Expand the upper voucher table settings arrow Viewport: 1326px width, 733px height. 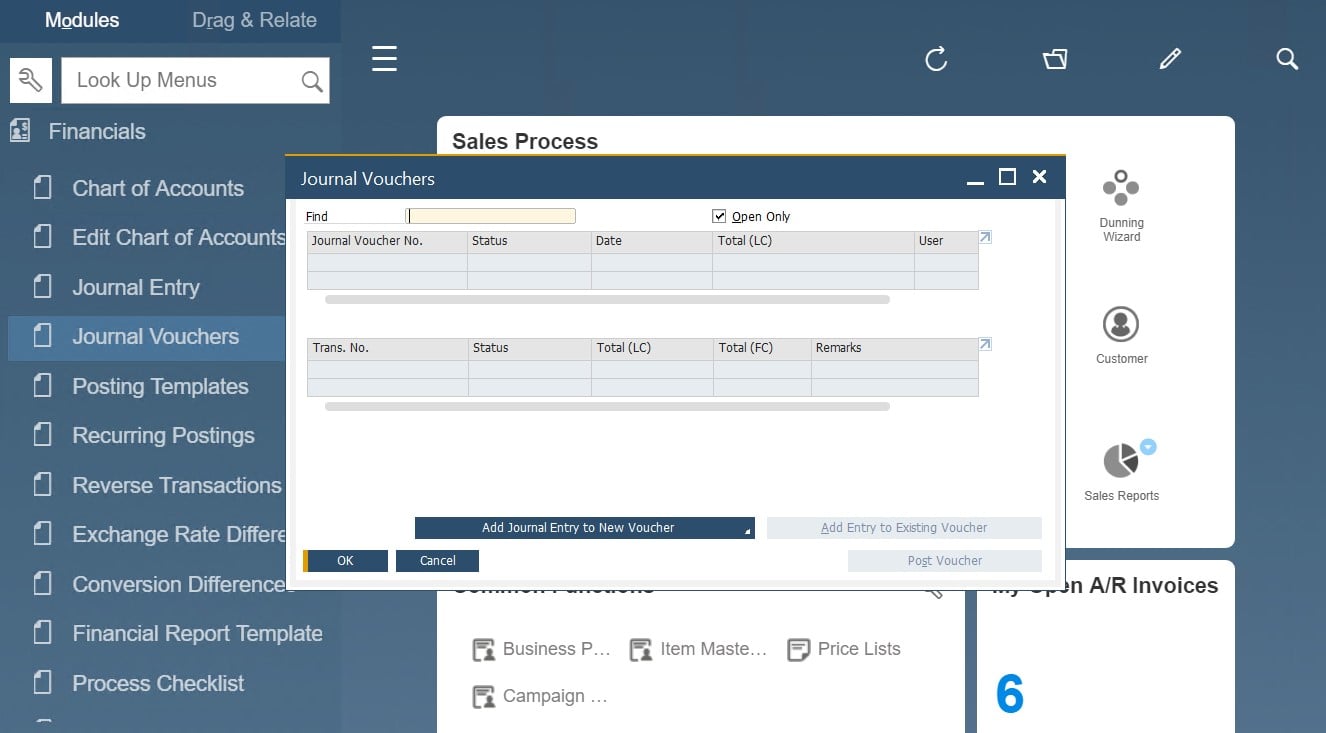coord(985,238)
